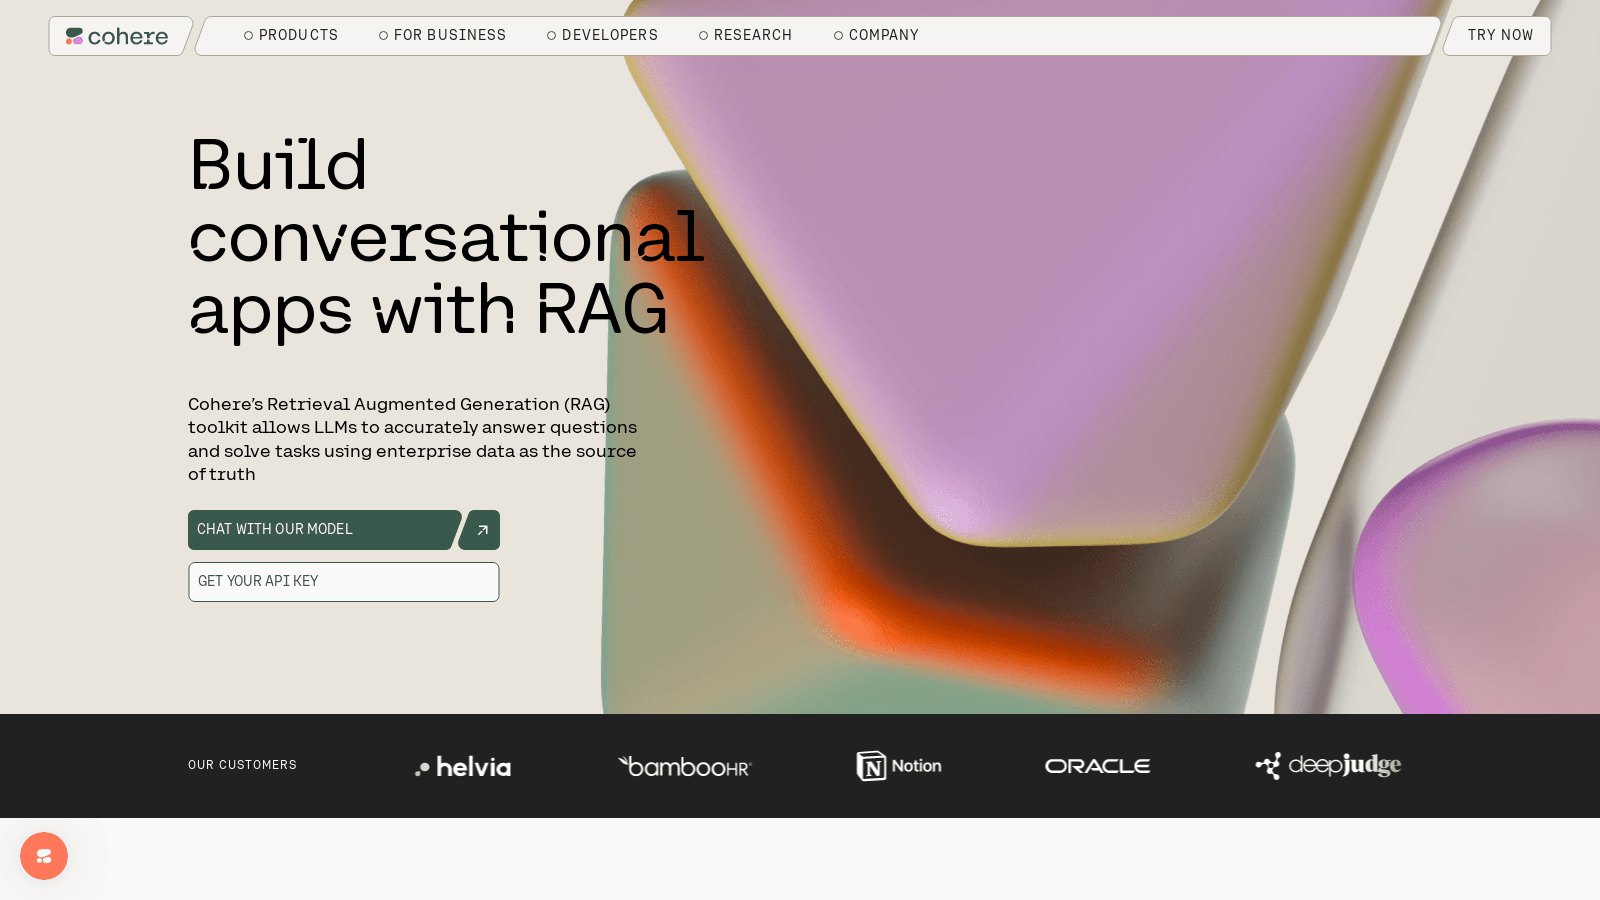Click the Notion customer logo
Image resolution: width=1600 pixels, height=900 pixels.
[x=899, y=766]
